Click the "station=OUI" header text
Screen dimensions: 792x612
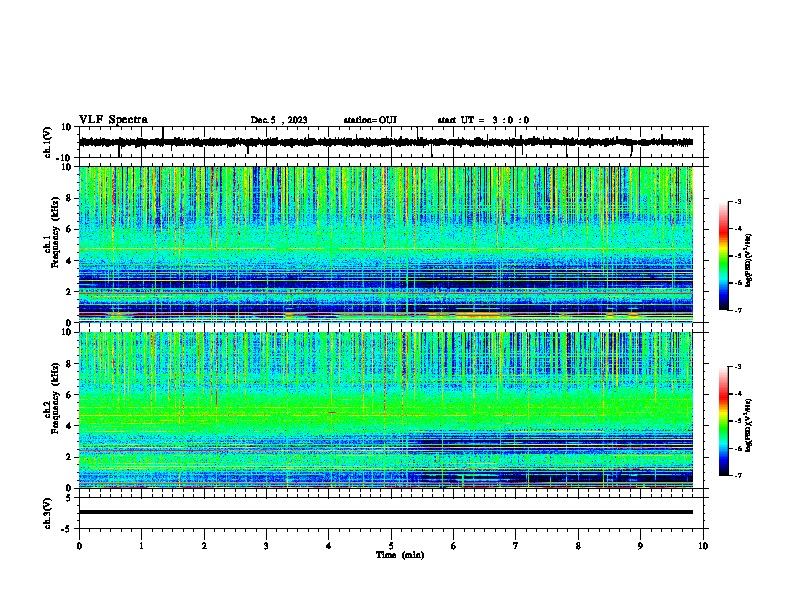370,120
